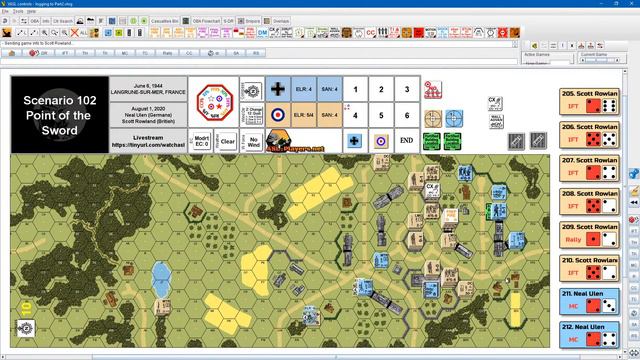
Task: Select turn 5 on the turn track
Action: [381, 115]
